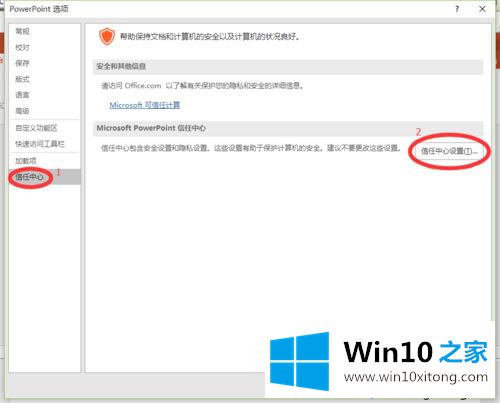The image size is (500, 403).
Task: Click the orange shield security icon
Action: point(107,36)
